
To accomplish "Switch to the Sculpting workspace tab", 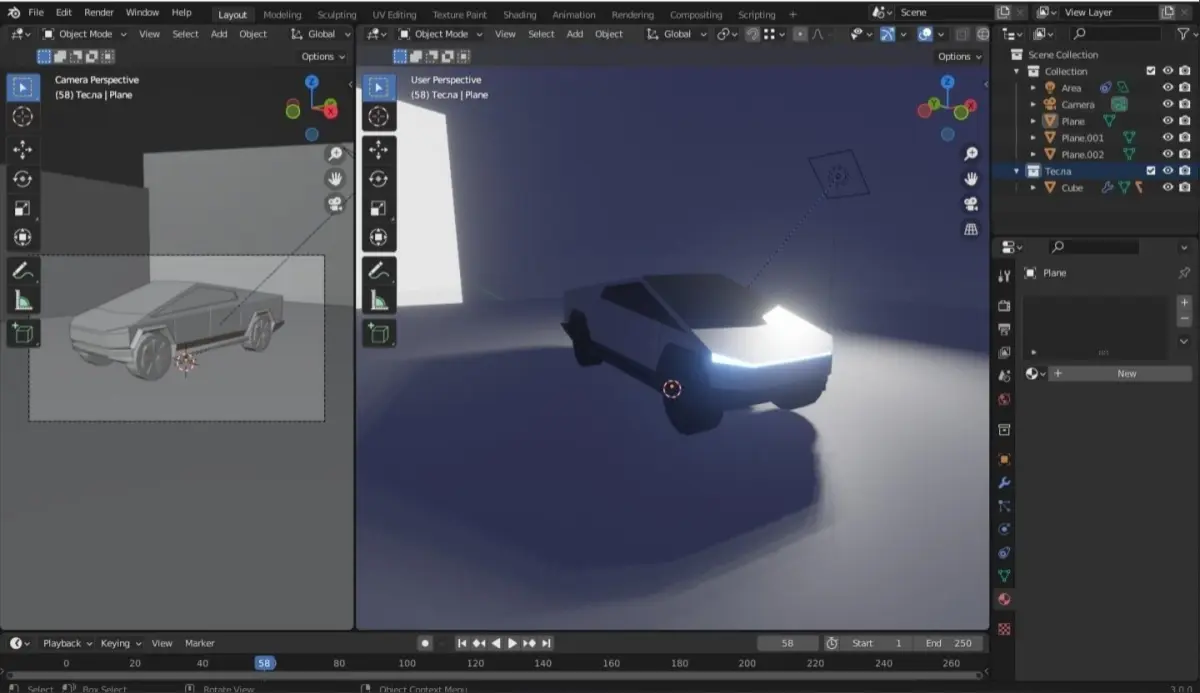I will coord(336,15).
